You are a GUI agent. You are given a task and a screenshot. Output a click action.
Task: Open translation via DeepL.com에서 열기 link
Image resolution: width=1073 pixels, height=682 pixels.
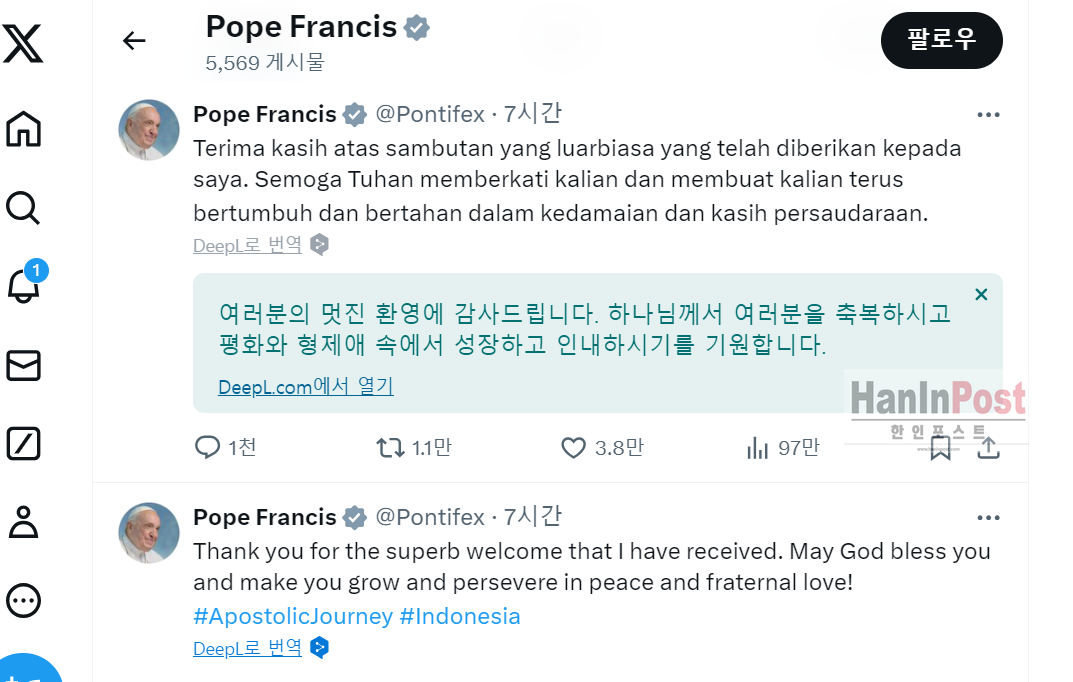point(306,387)
